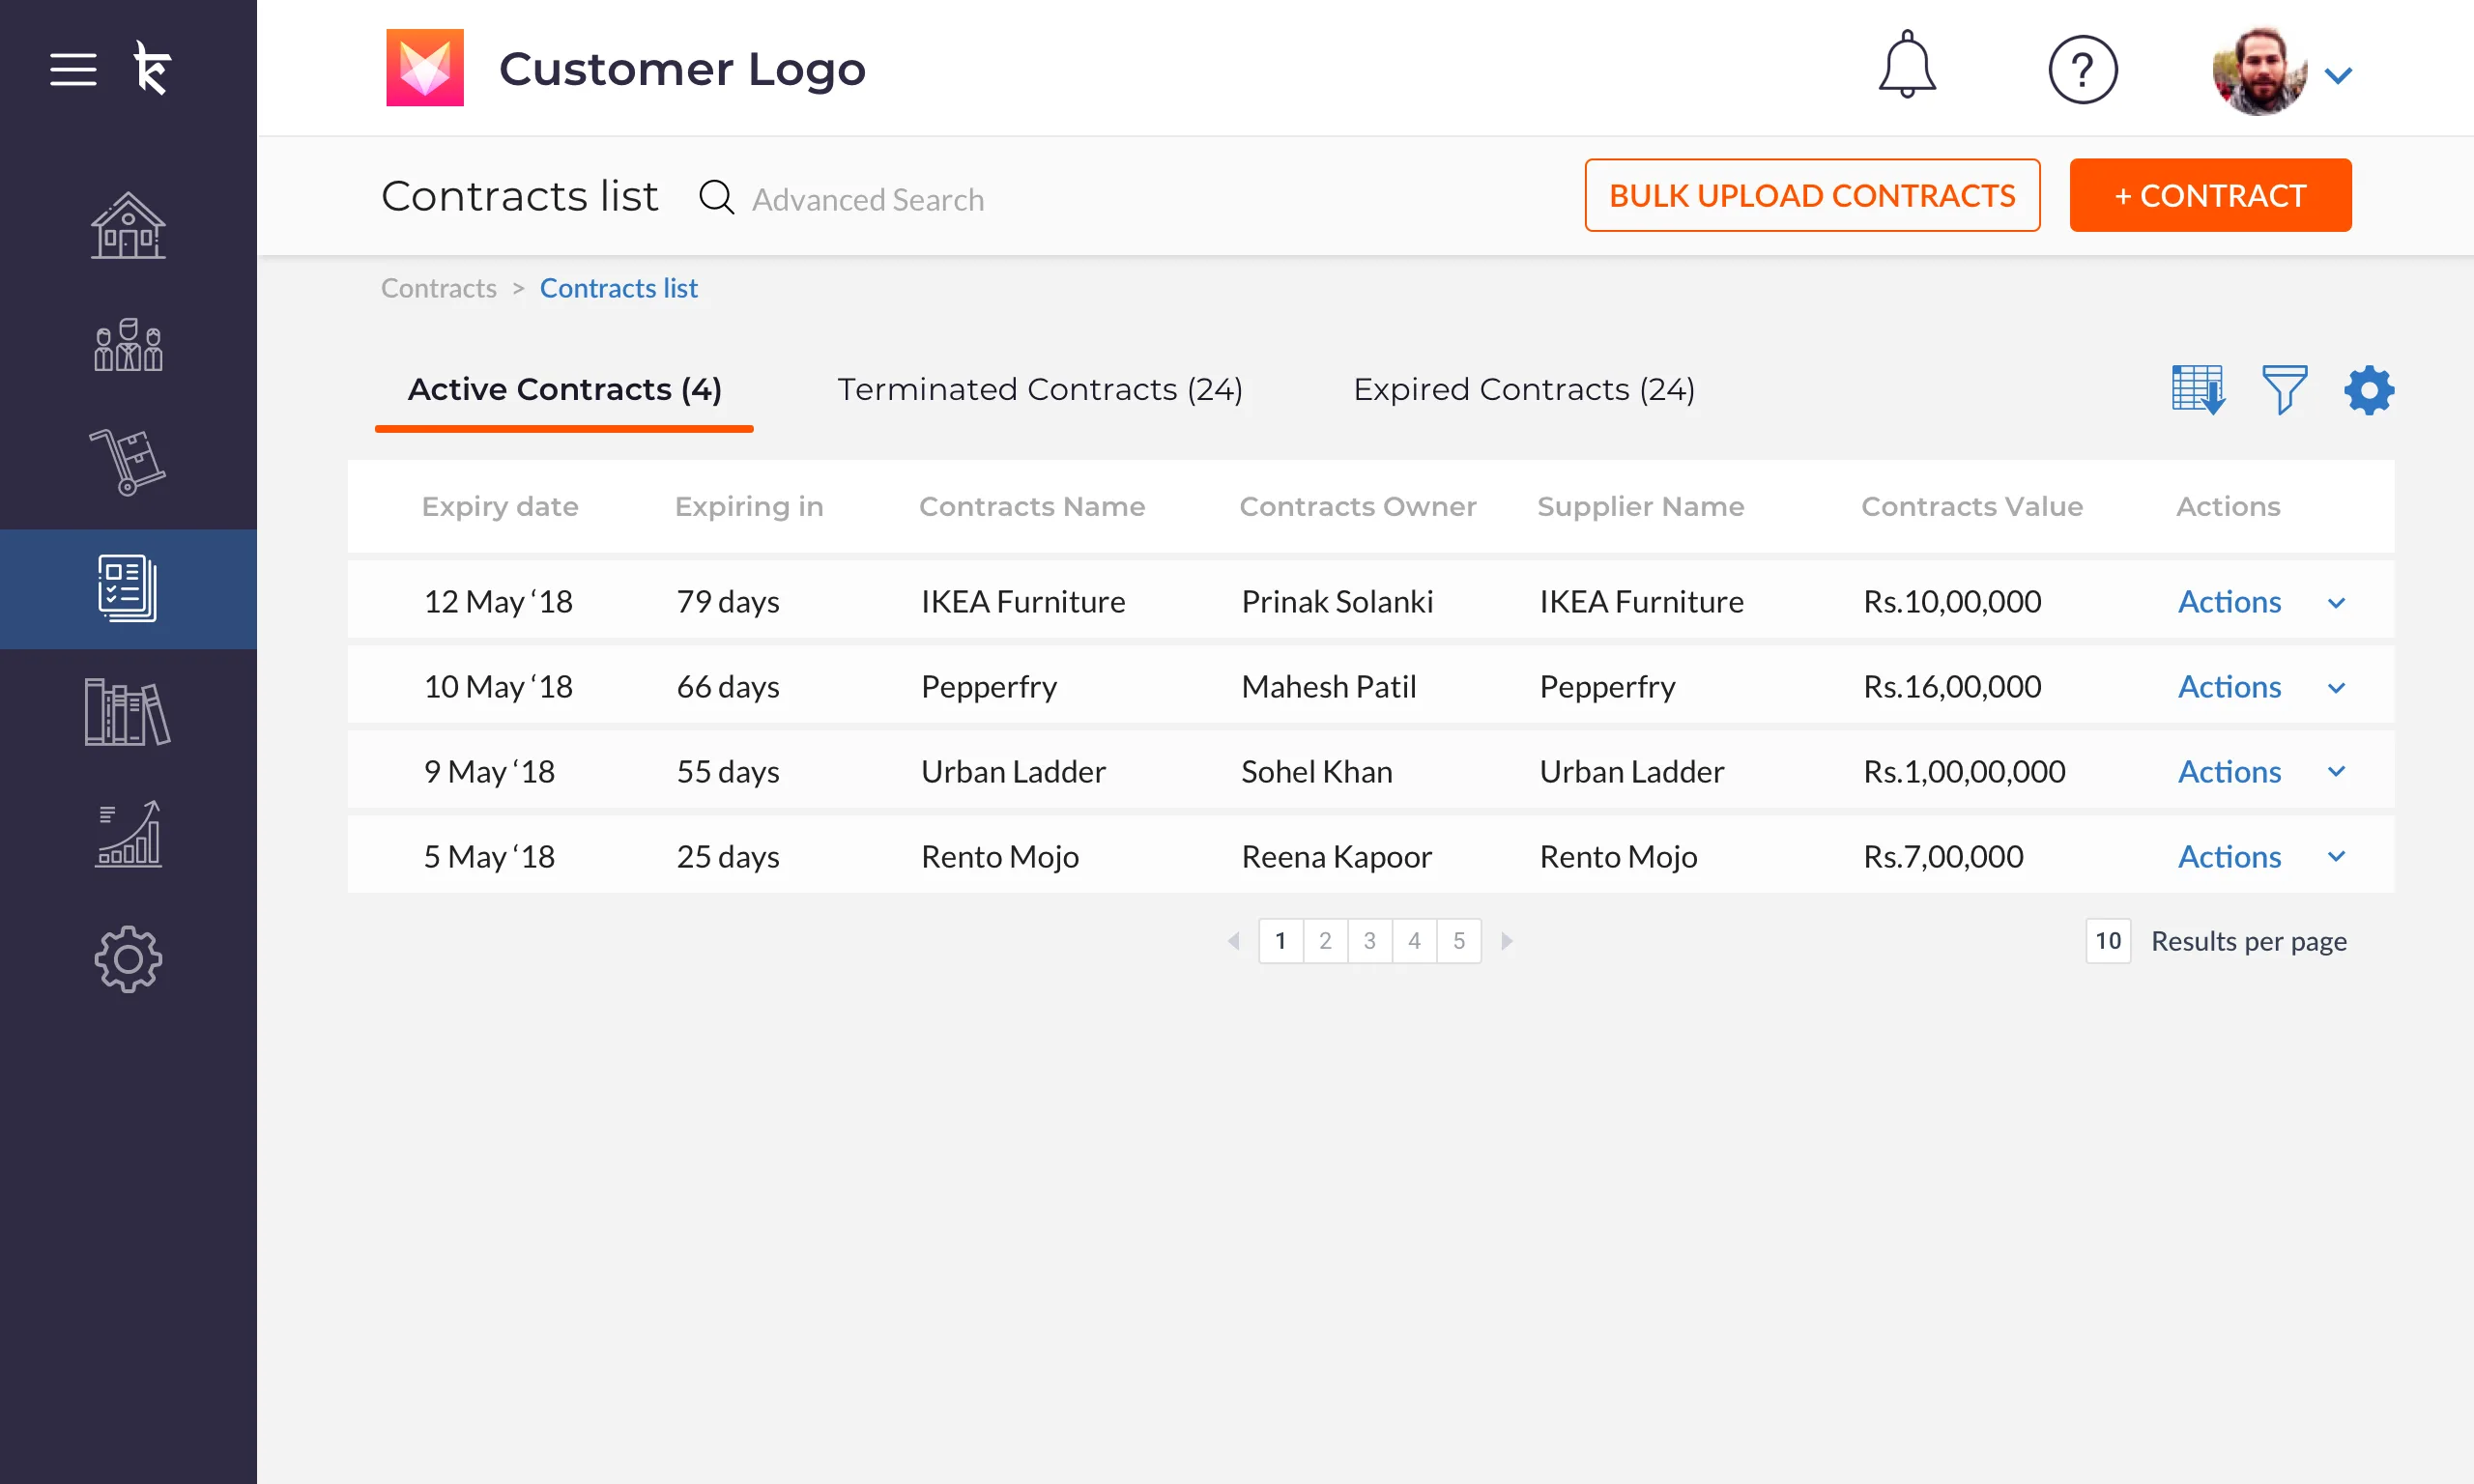Screen dimensions: 2474x1484
Task: Click the user profile avatar
Action: click(x=2260, y=70)
